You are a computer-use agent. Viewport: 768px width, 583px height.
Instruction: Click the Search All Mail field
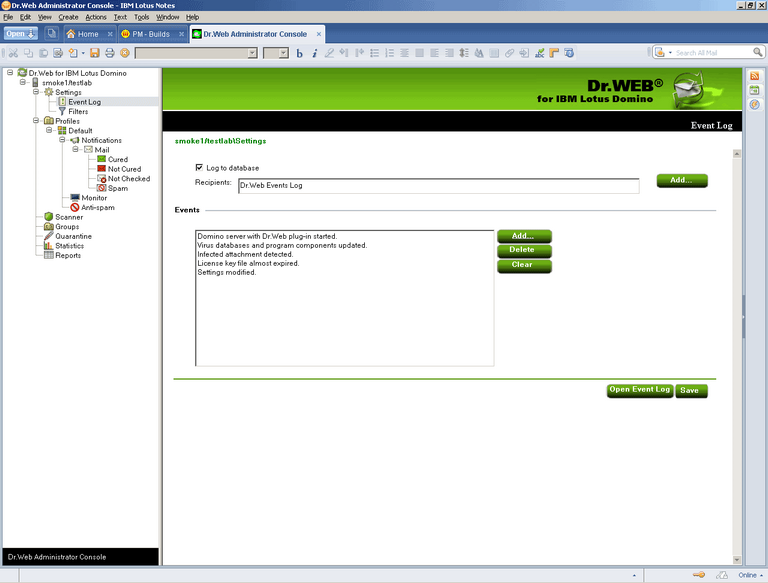pyautogui.click(x=713, y=52)
